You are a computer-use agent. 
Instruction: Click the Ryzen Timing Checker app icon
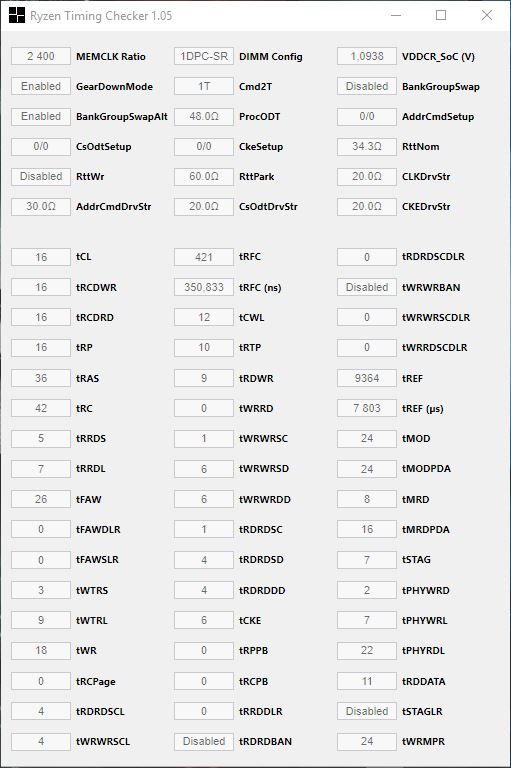[x=17, y=16]
